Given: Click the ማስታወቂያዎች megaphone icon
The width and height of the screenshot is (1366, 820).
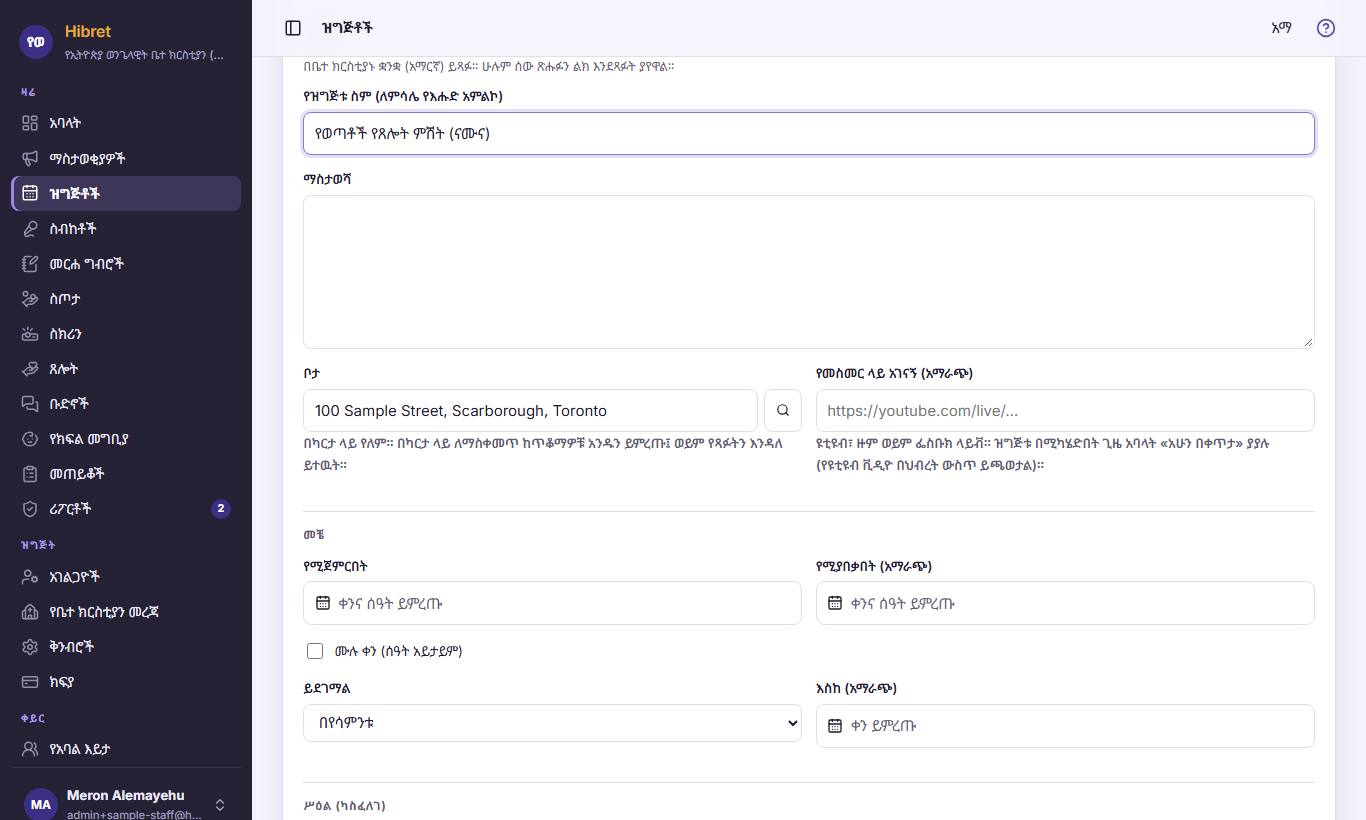Looking at the screenshot, I should pos(30,158).
